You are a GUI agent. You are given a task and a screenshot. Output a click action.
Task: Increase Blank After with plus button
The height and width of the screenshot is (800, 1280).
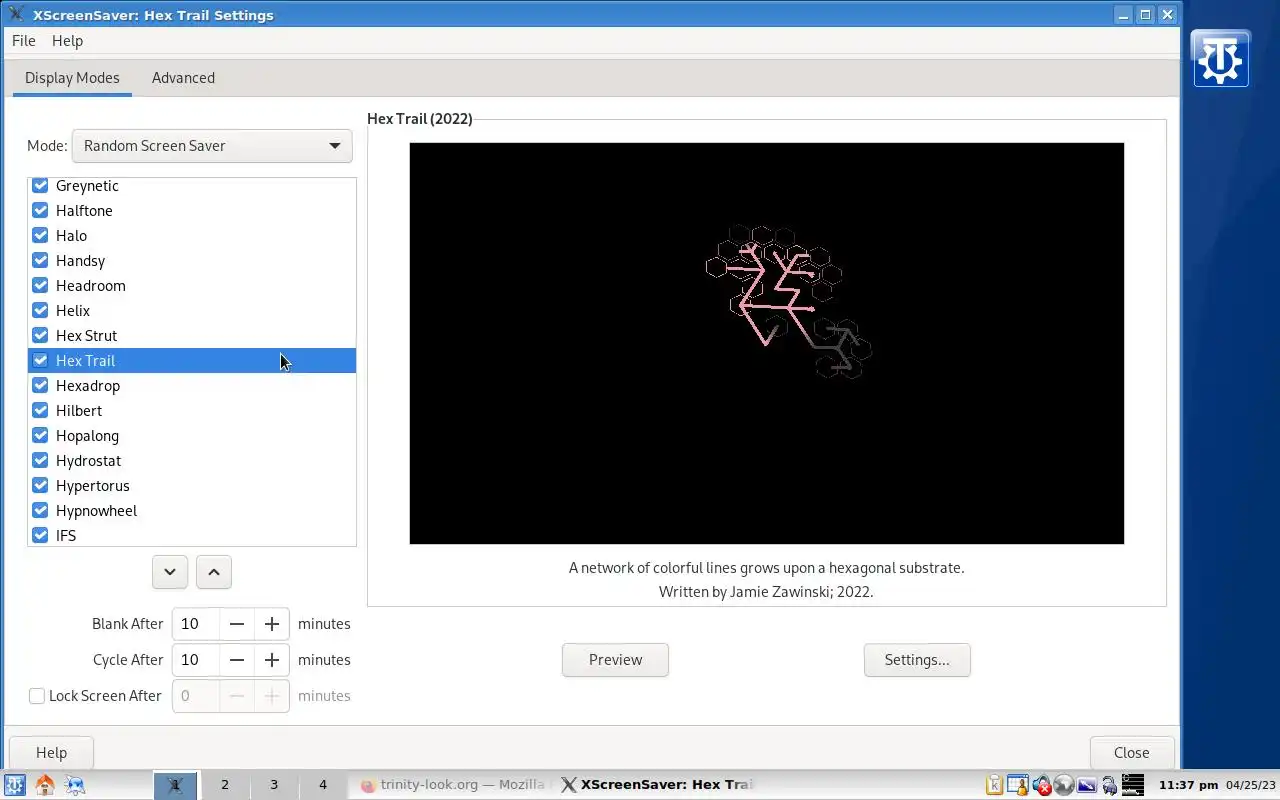[272, 624]
